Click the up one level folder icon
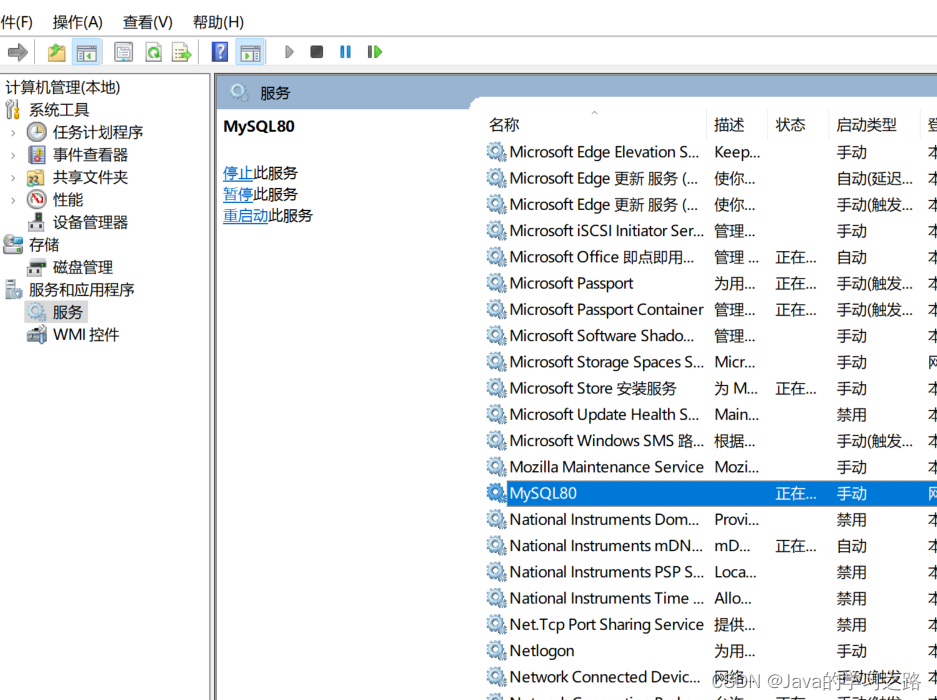937x700 pixels. click(57, 52)
